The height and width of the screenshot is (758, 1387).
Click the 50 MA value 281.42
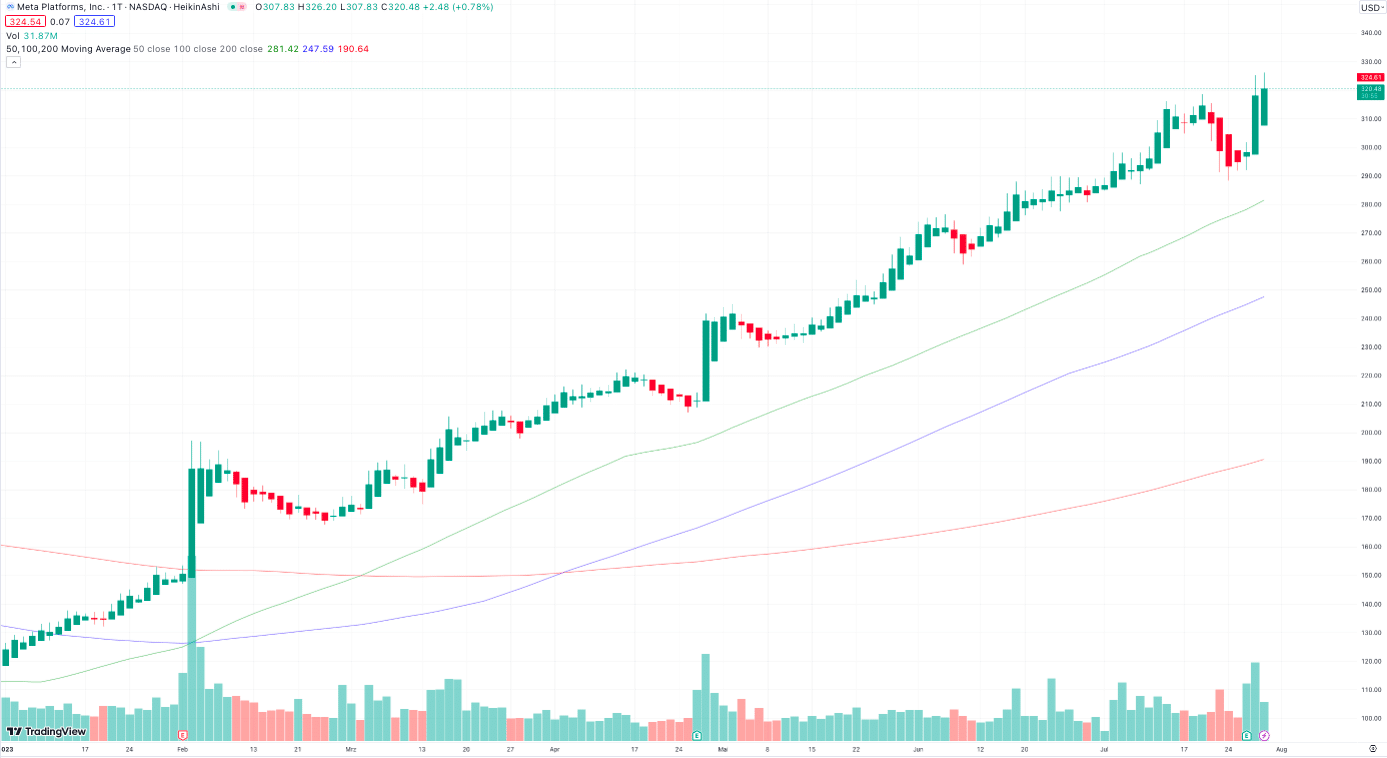pyautogui.click(x=282, y=48)
